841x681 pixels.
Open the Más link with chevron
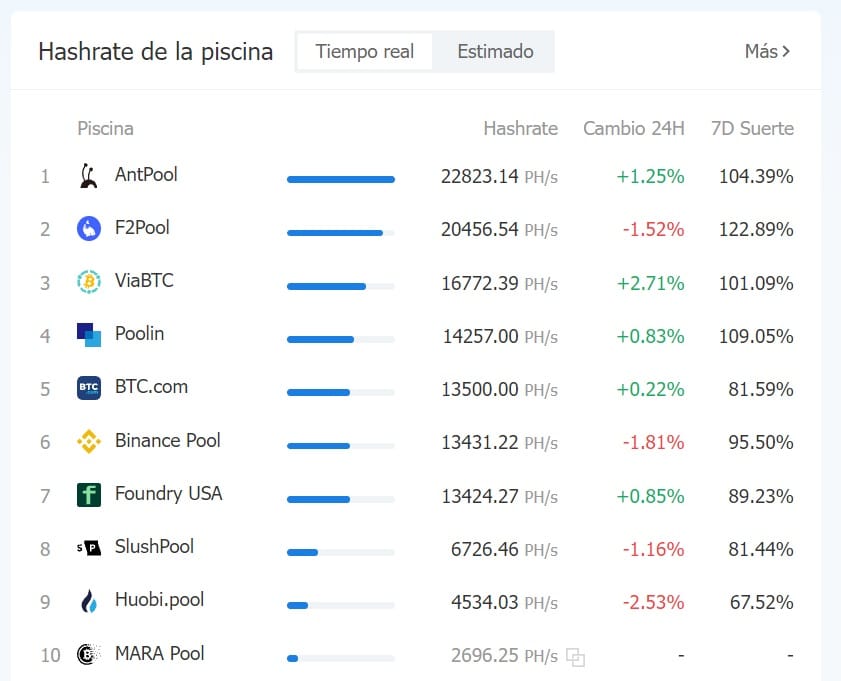click(768, 51)
